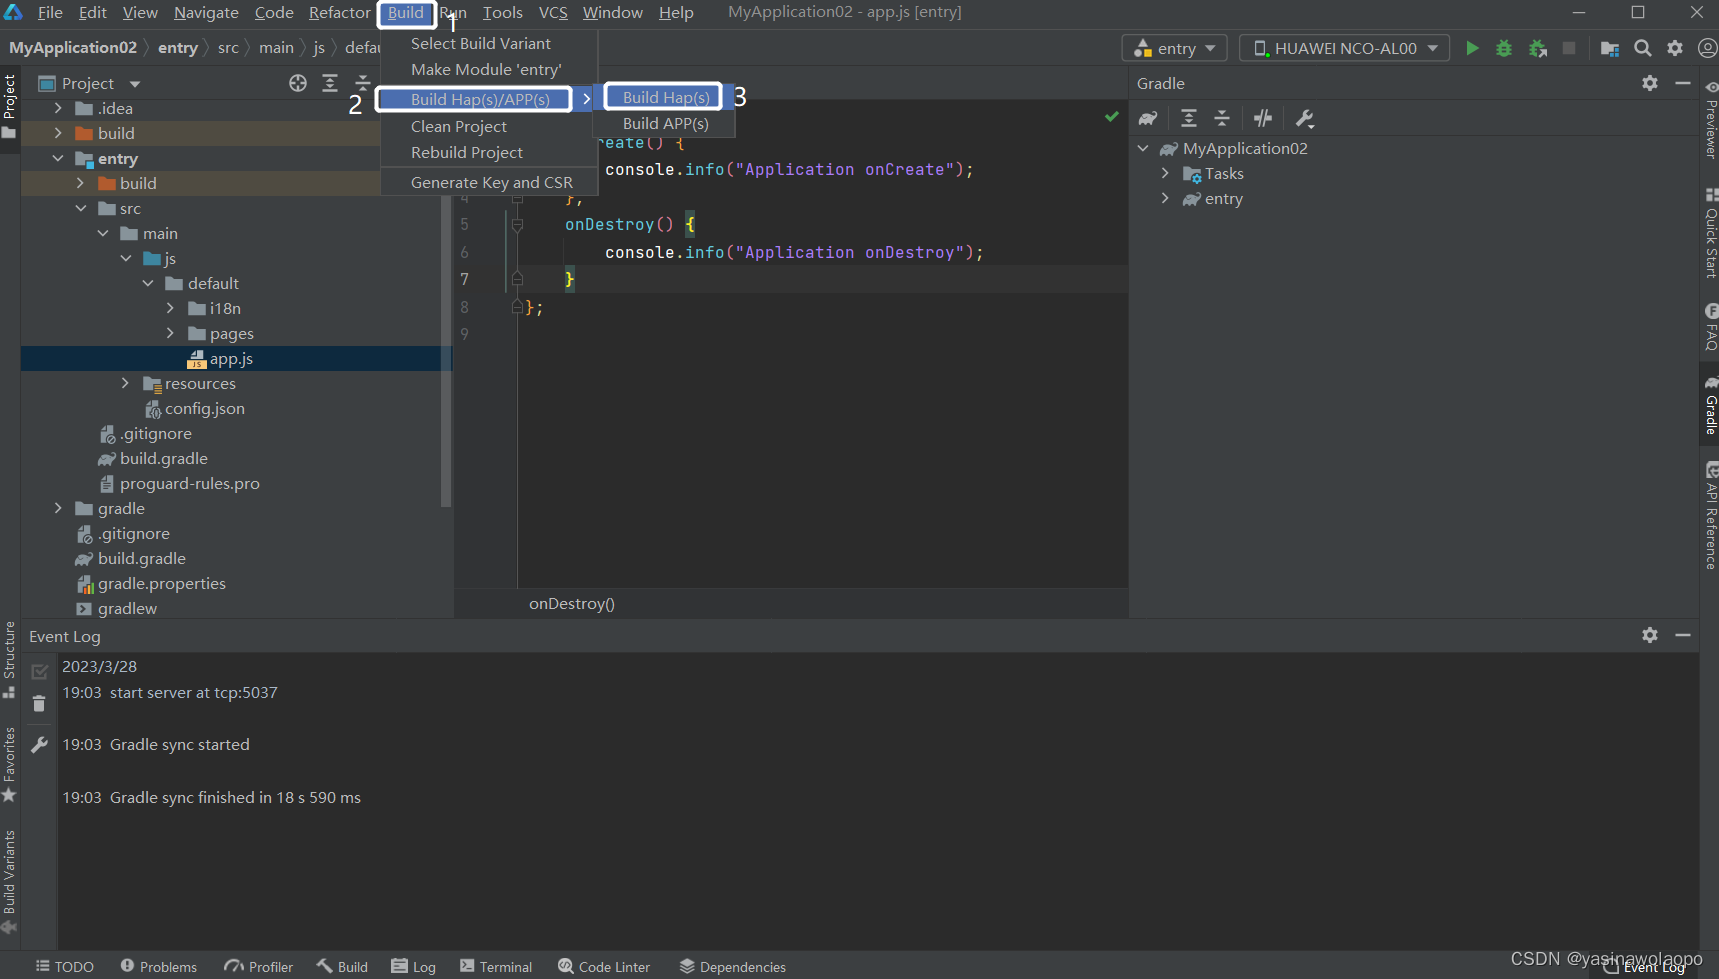Open the Code Linter tool window
Viewport: 1719px width, 979px height.
pyautogui.click(x=605, y=966)
